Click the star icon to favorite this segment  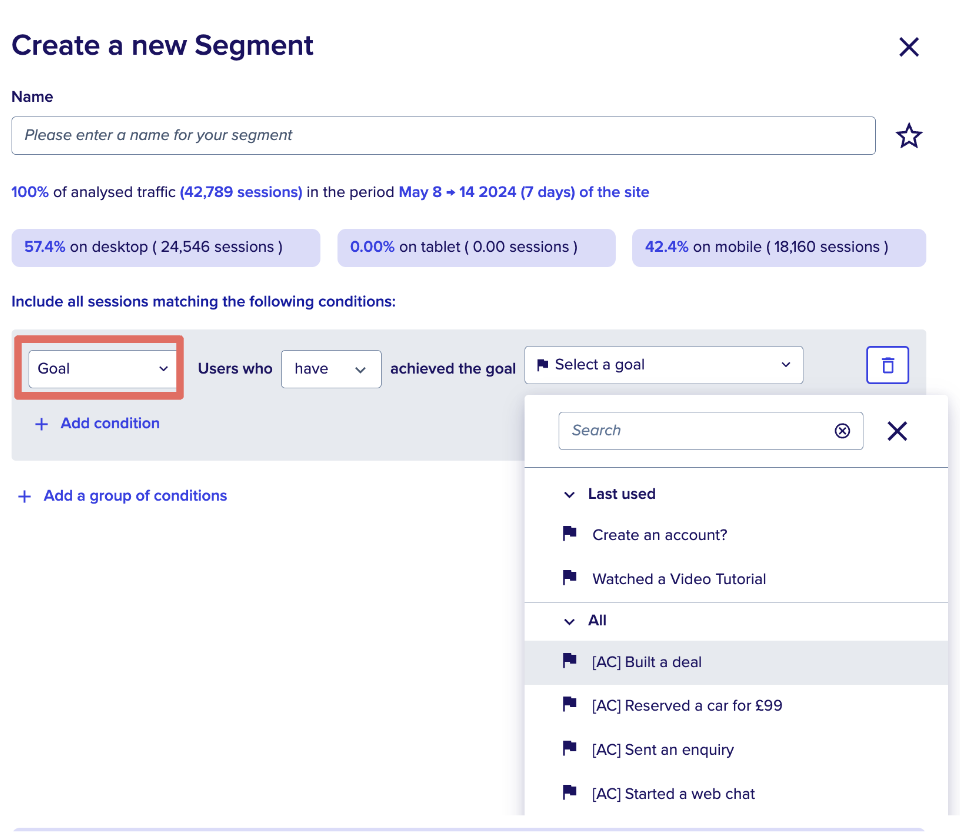click(909, 135)
